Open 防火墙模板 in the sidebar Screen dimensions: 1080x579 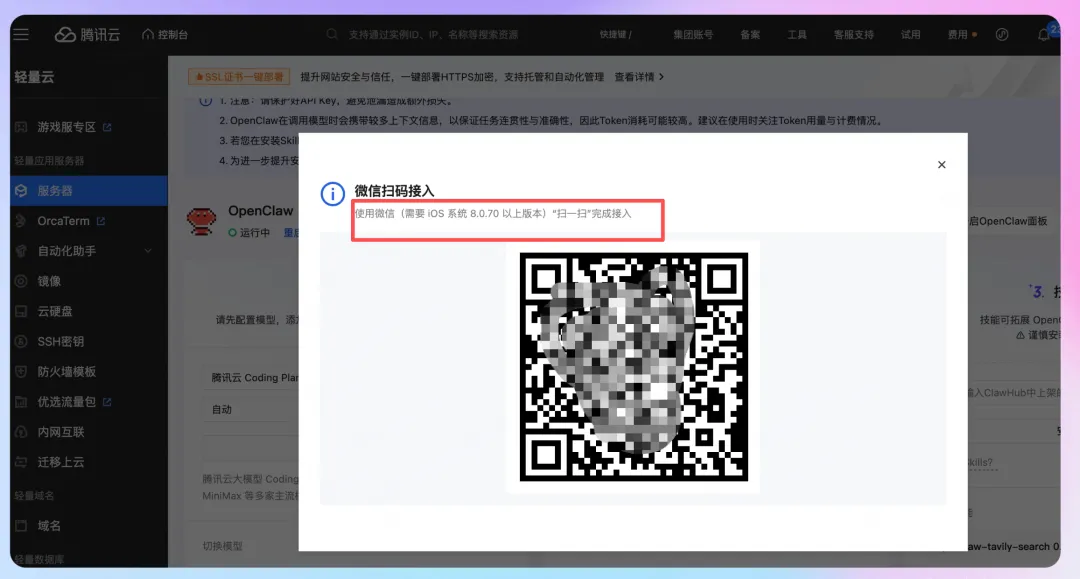pos(66,372)
